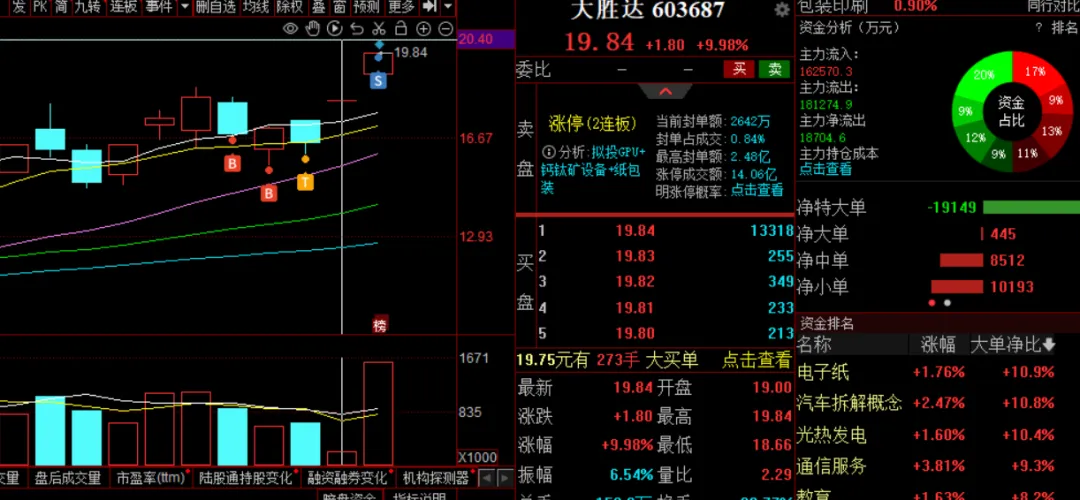Click the blue S sell marker
The image size is (1080, 500).
tap(378, 81)
